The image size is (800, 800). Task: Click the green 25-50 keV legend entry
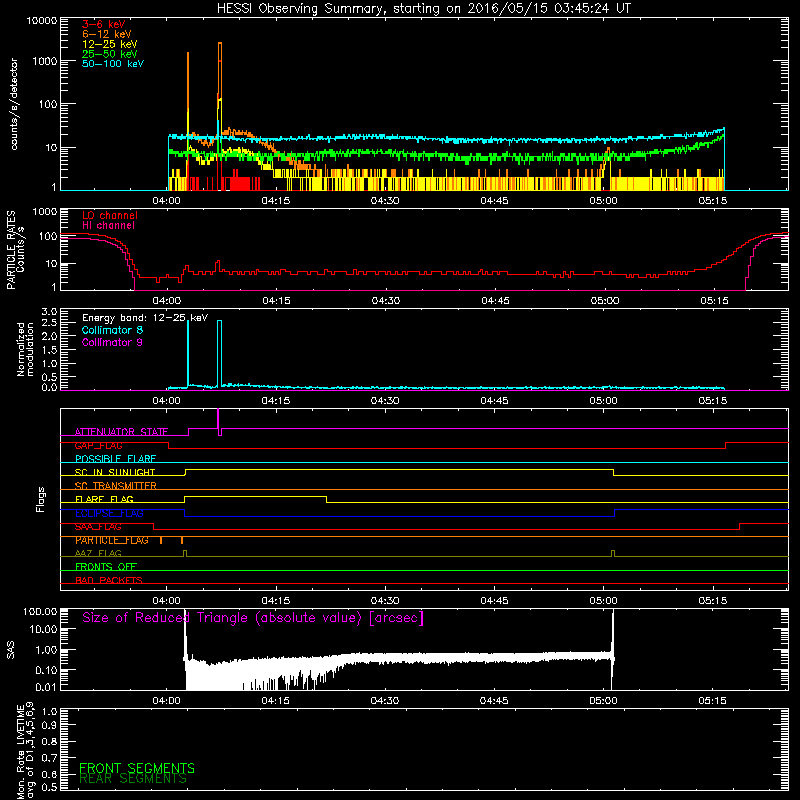click(110, 54)
